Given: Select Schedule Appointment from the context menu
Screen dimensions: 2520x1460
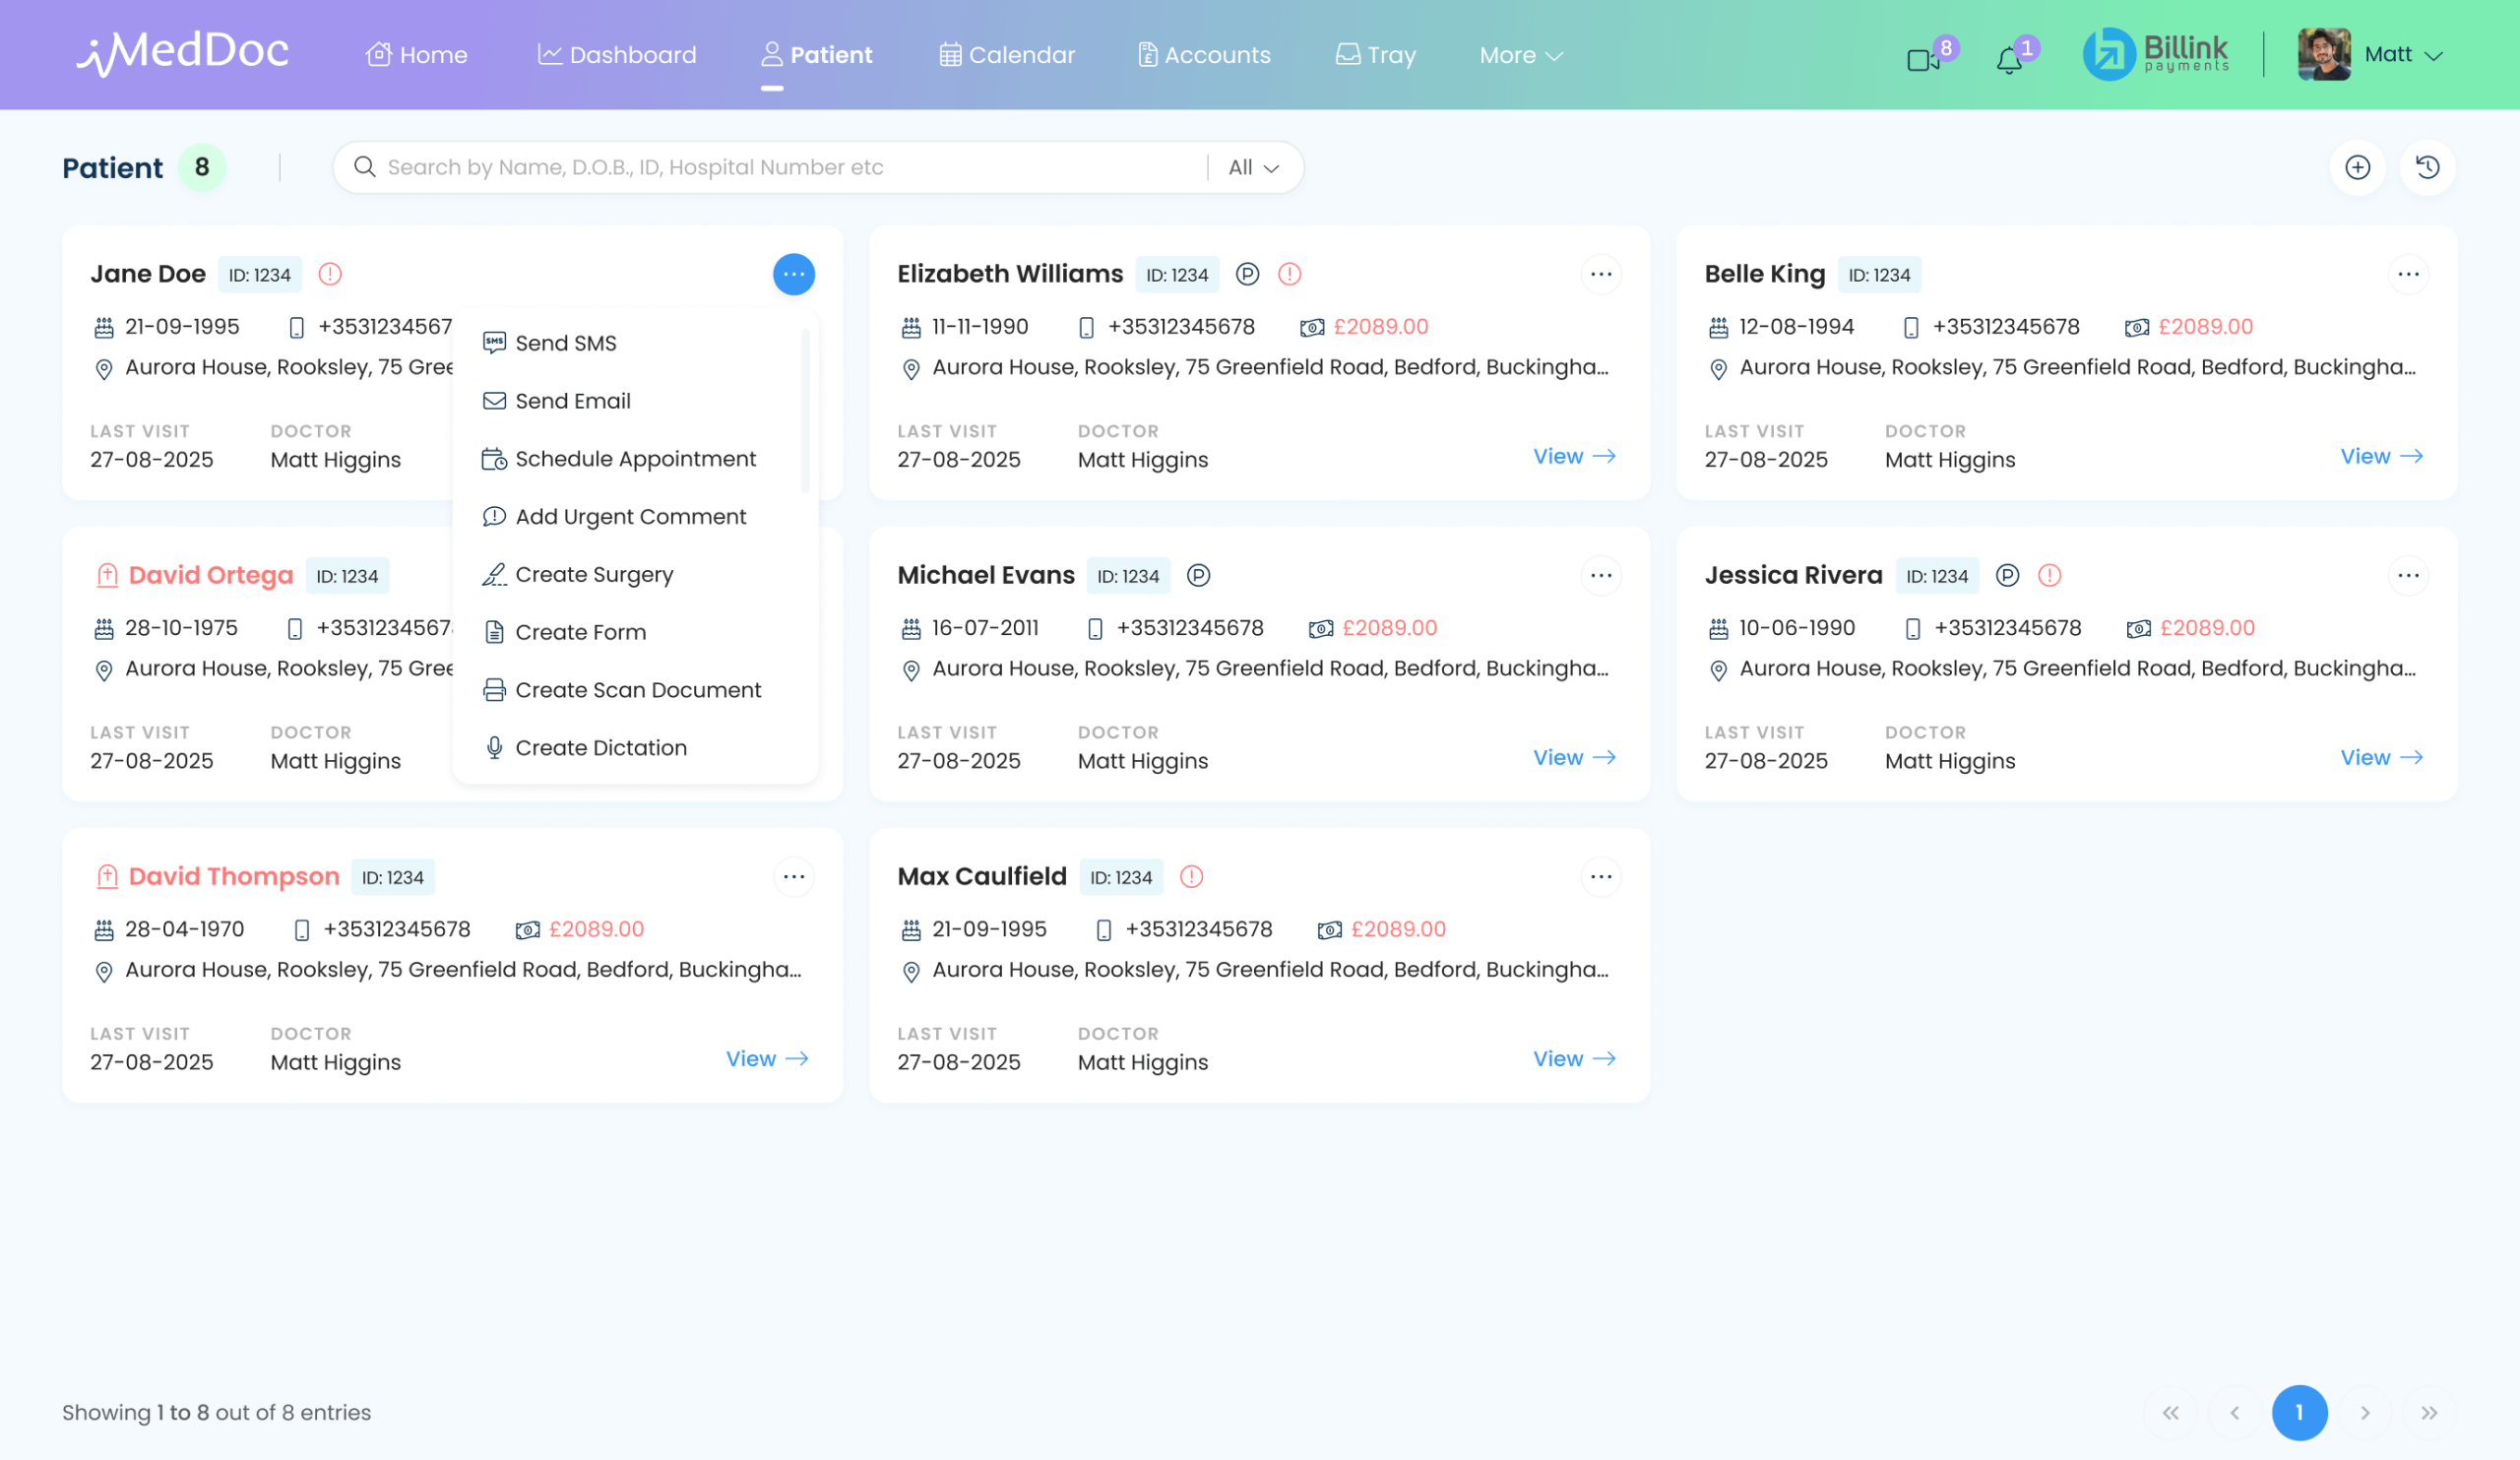Looking at the screenshot, I should click(635, 458).
